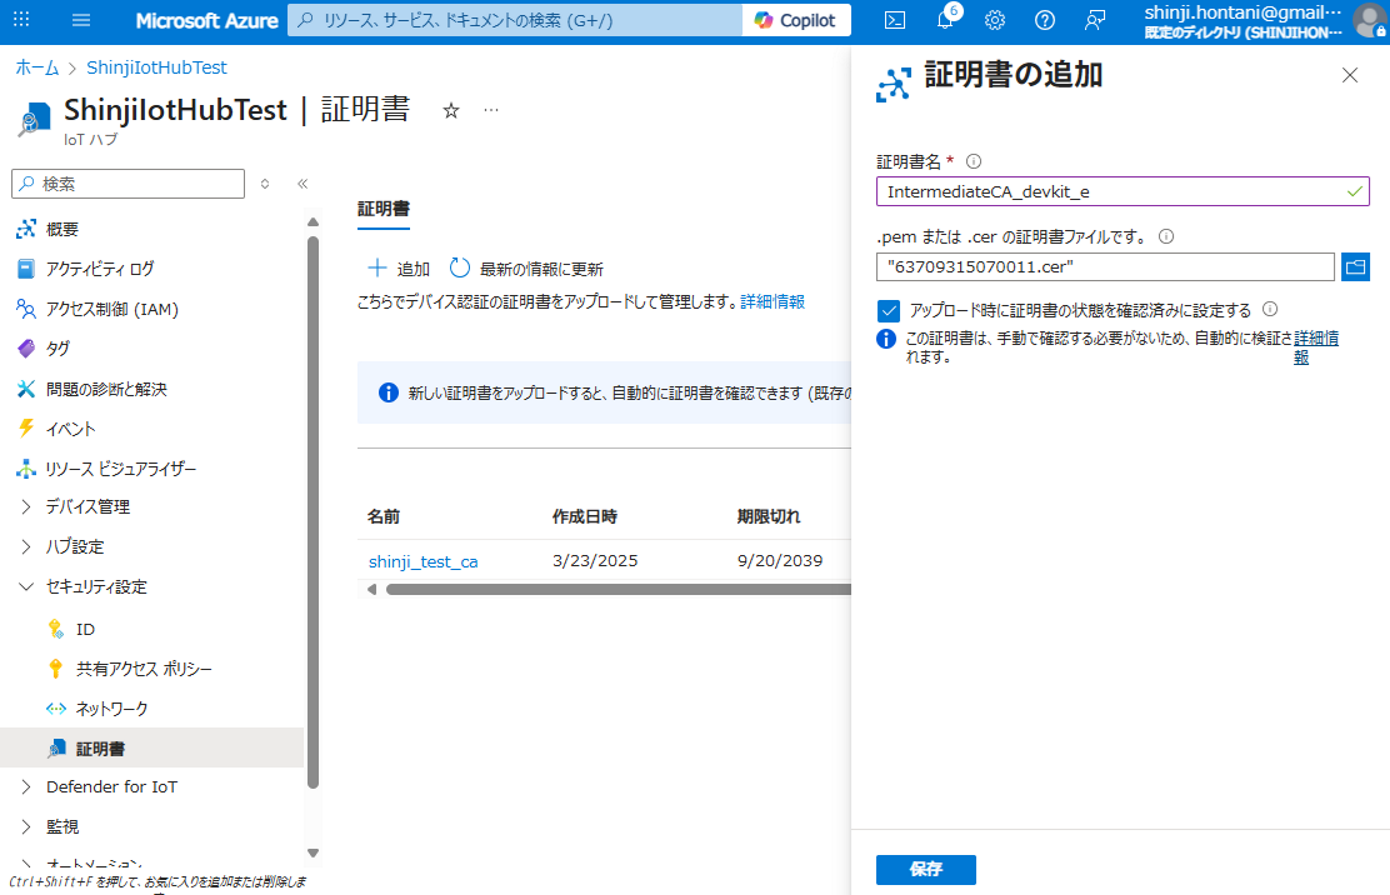This screenshot has width=1390, height=895.
Task: Collapse the sidebar with the double chevron
Action: click(x=302, y=184)
